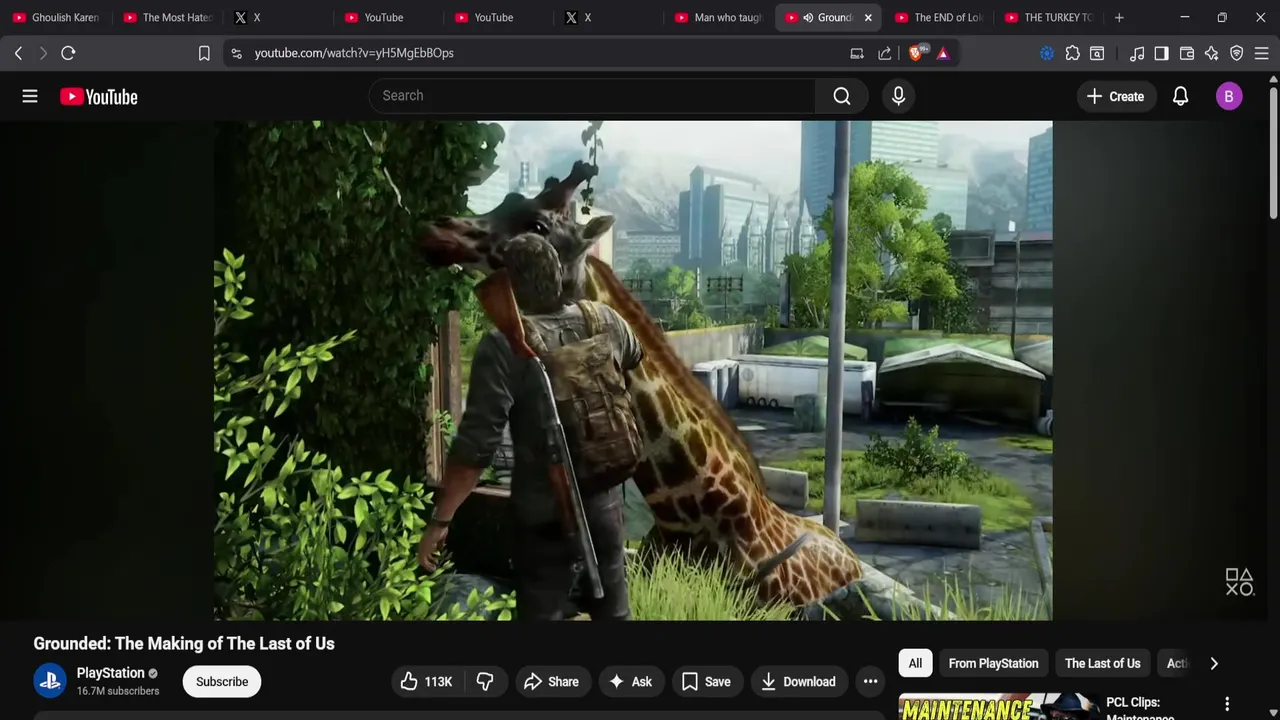
Task: Open the share icon in the address bar
Action: click(885, 53)
